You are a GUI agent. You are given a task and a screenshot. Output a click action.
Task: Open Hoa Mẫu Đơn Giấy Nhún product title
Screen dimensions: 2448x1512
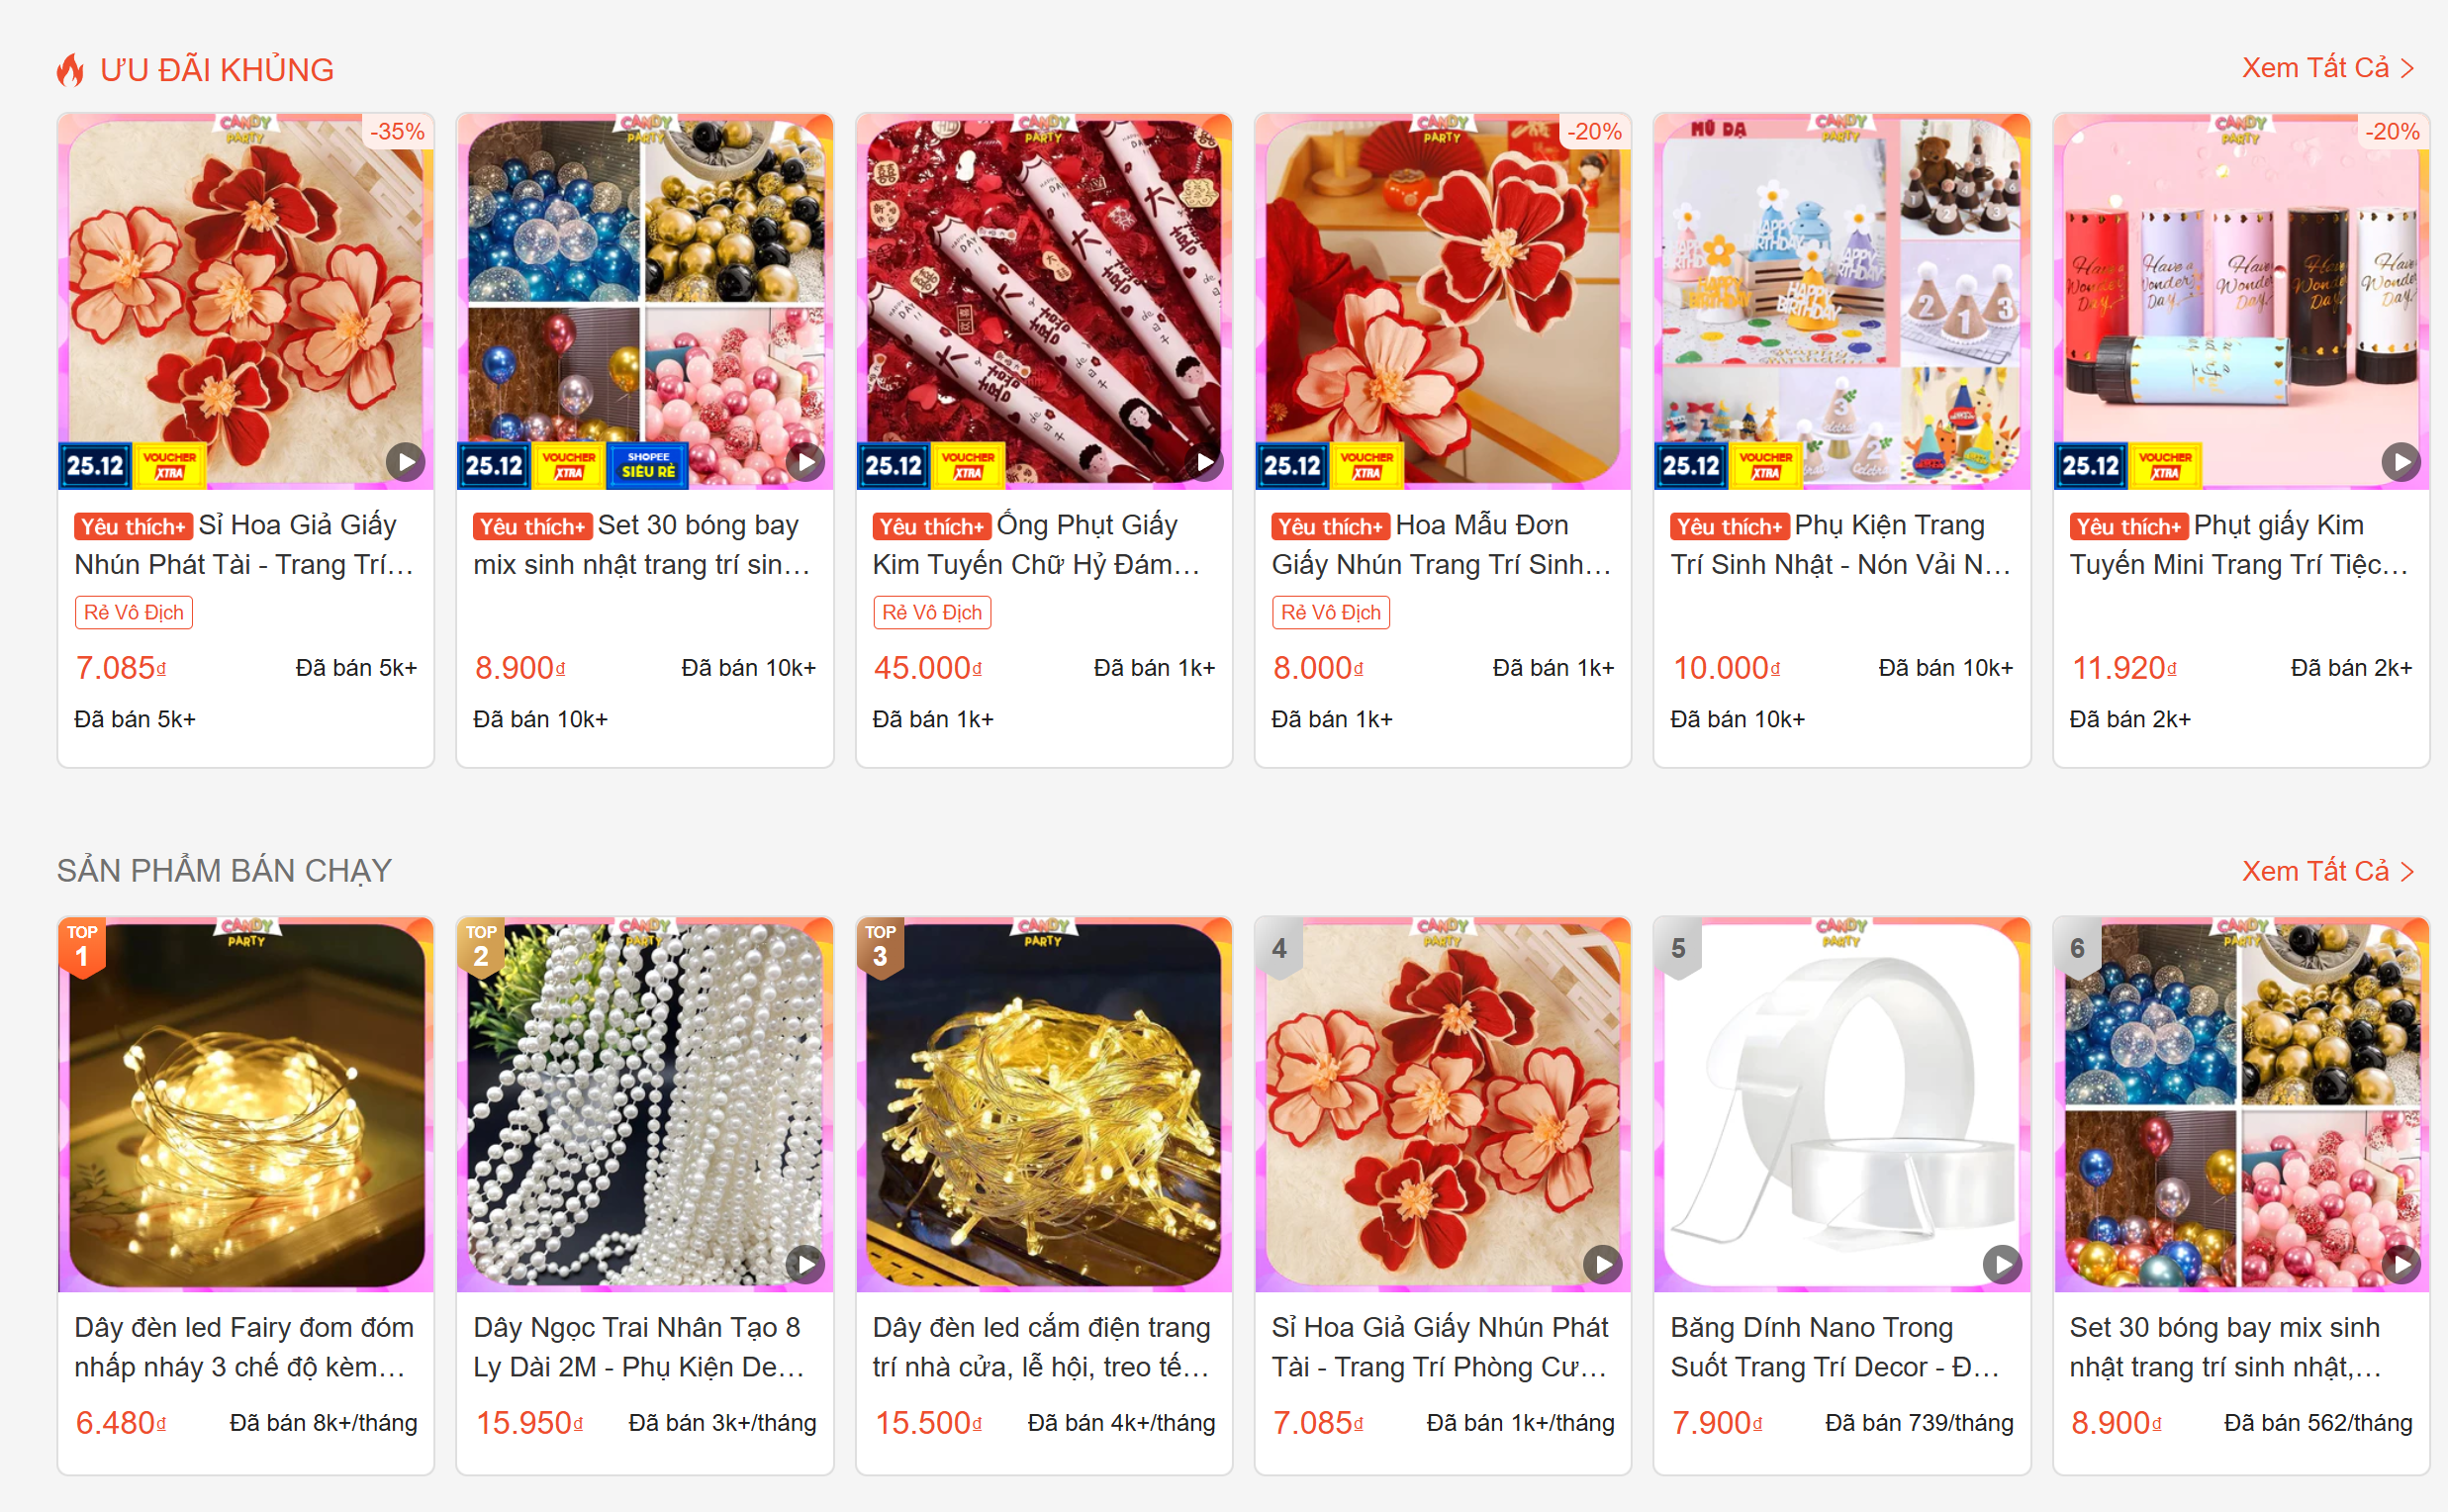1441,545
